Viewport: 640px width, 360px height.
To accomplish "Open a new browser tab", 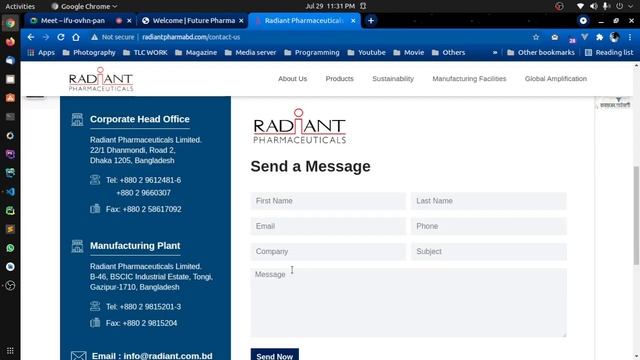I will (371, 20).
